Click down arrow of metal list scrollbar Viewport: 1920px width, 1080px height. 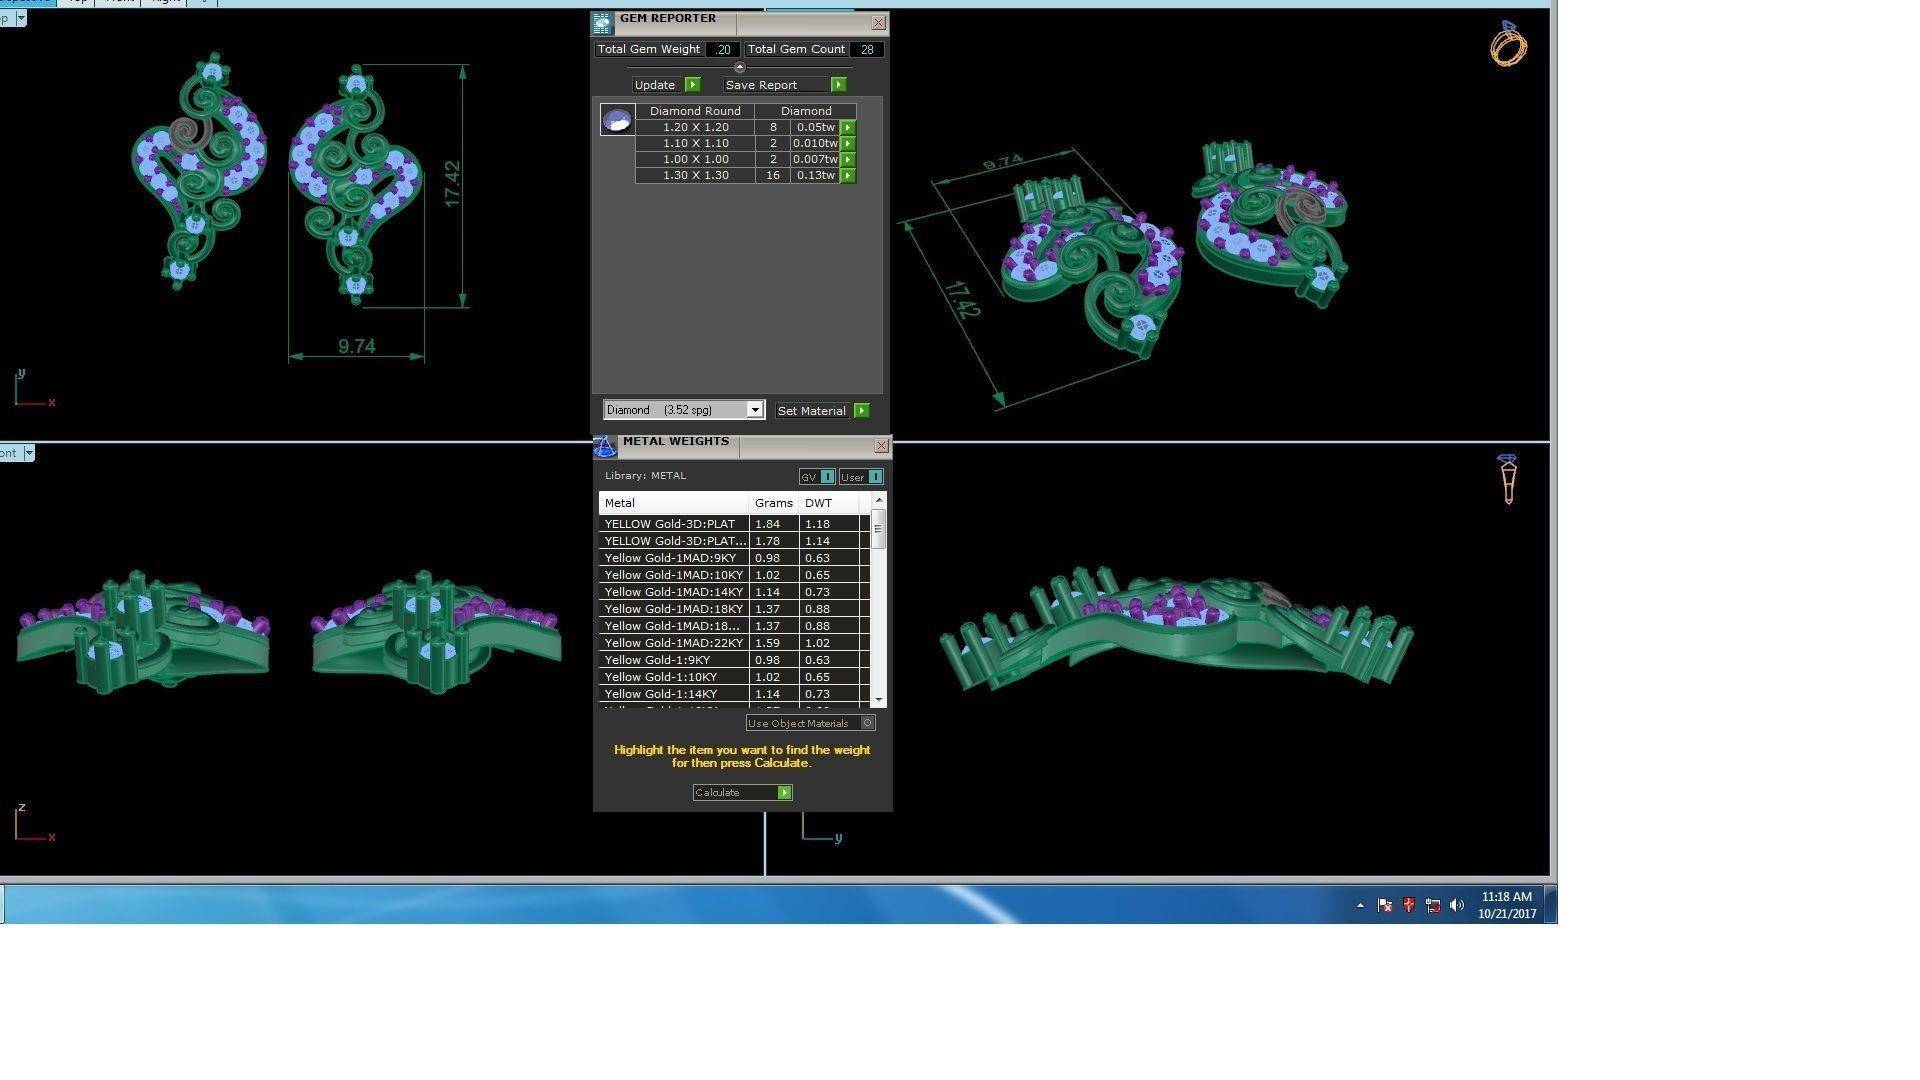coord(879,700)
